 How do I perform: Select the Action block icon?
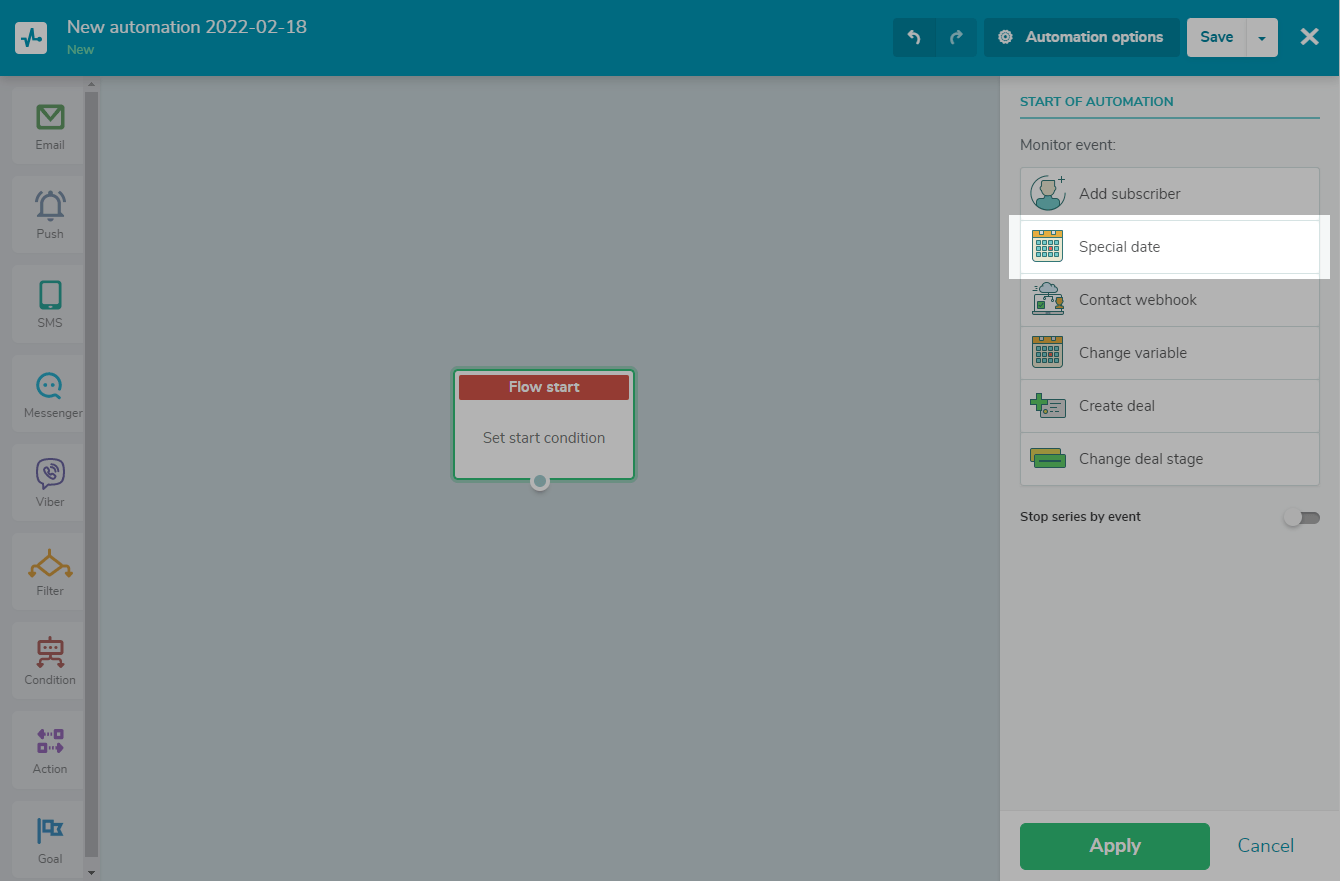tap(50, 741)
